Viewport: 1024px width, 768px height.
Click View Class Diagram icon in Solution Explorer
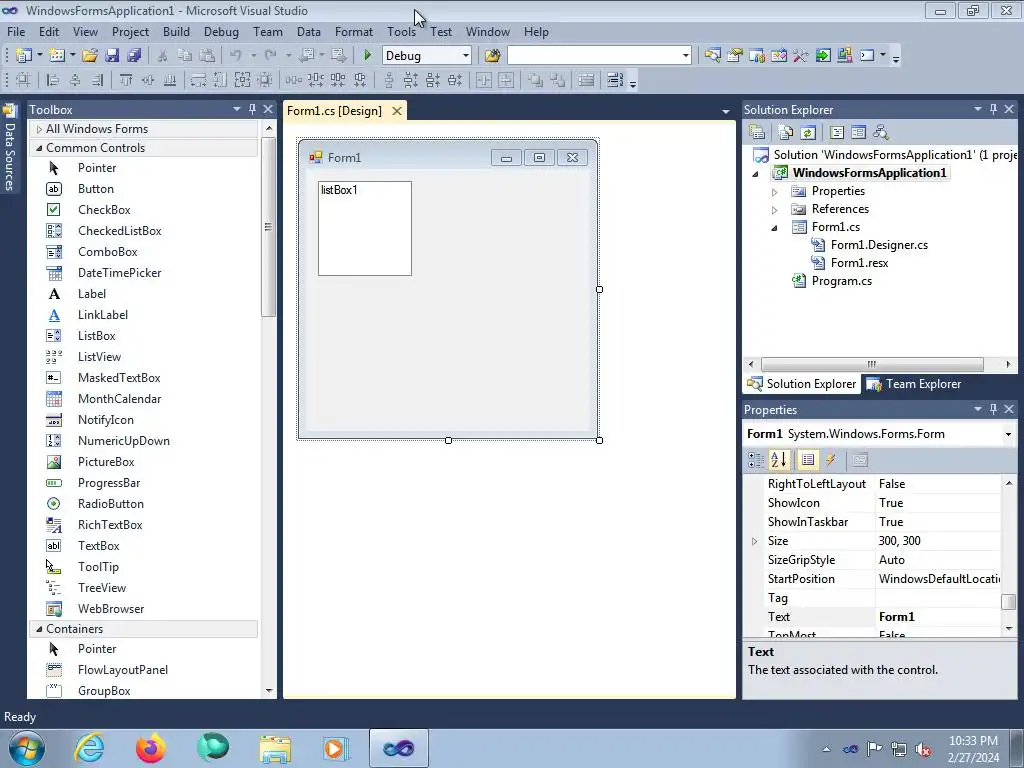click(x=881, y=133)
